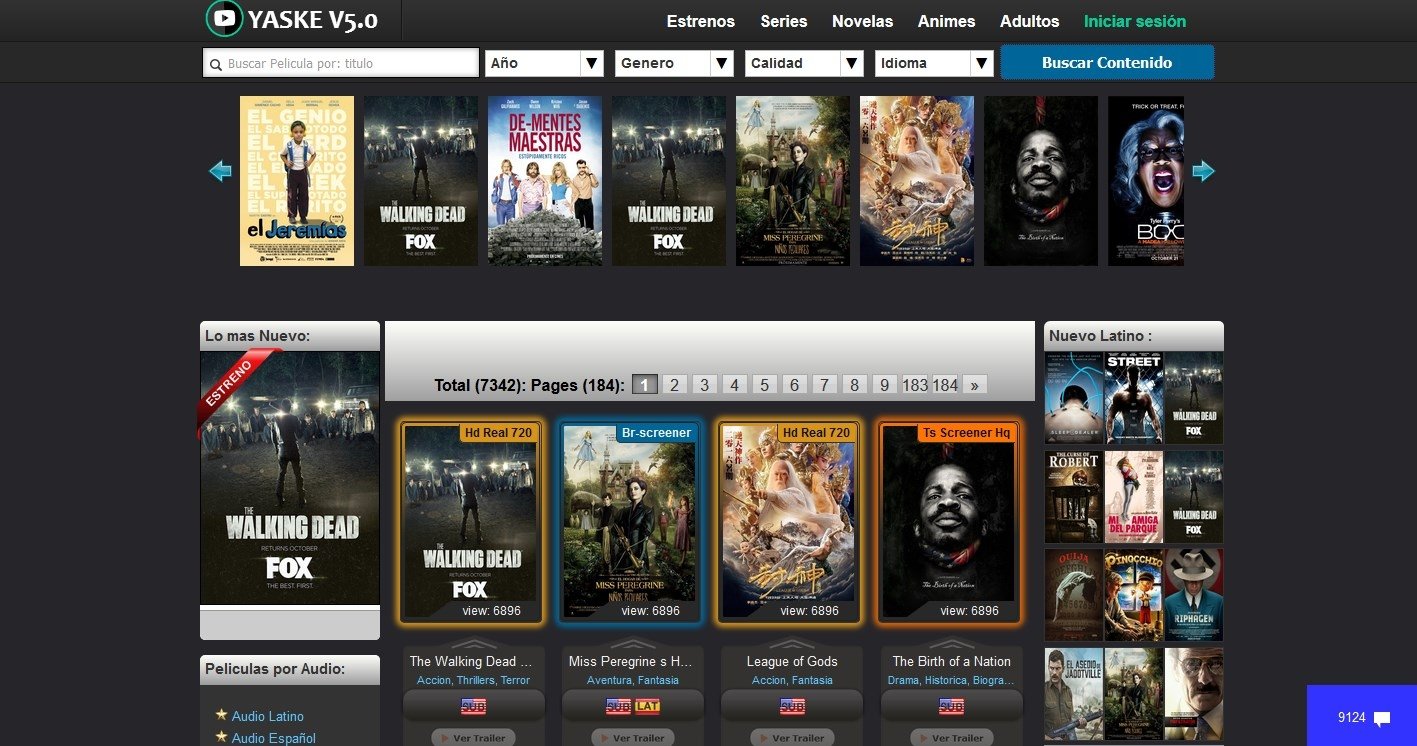Go to page 9 of results
1417x746 pixels.
[885, 385]
